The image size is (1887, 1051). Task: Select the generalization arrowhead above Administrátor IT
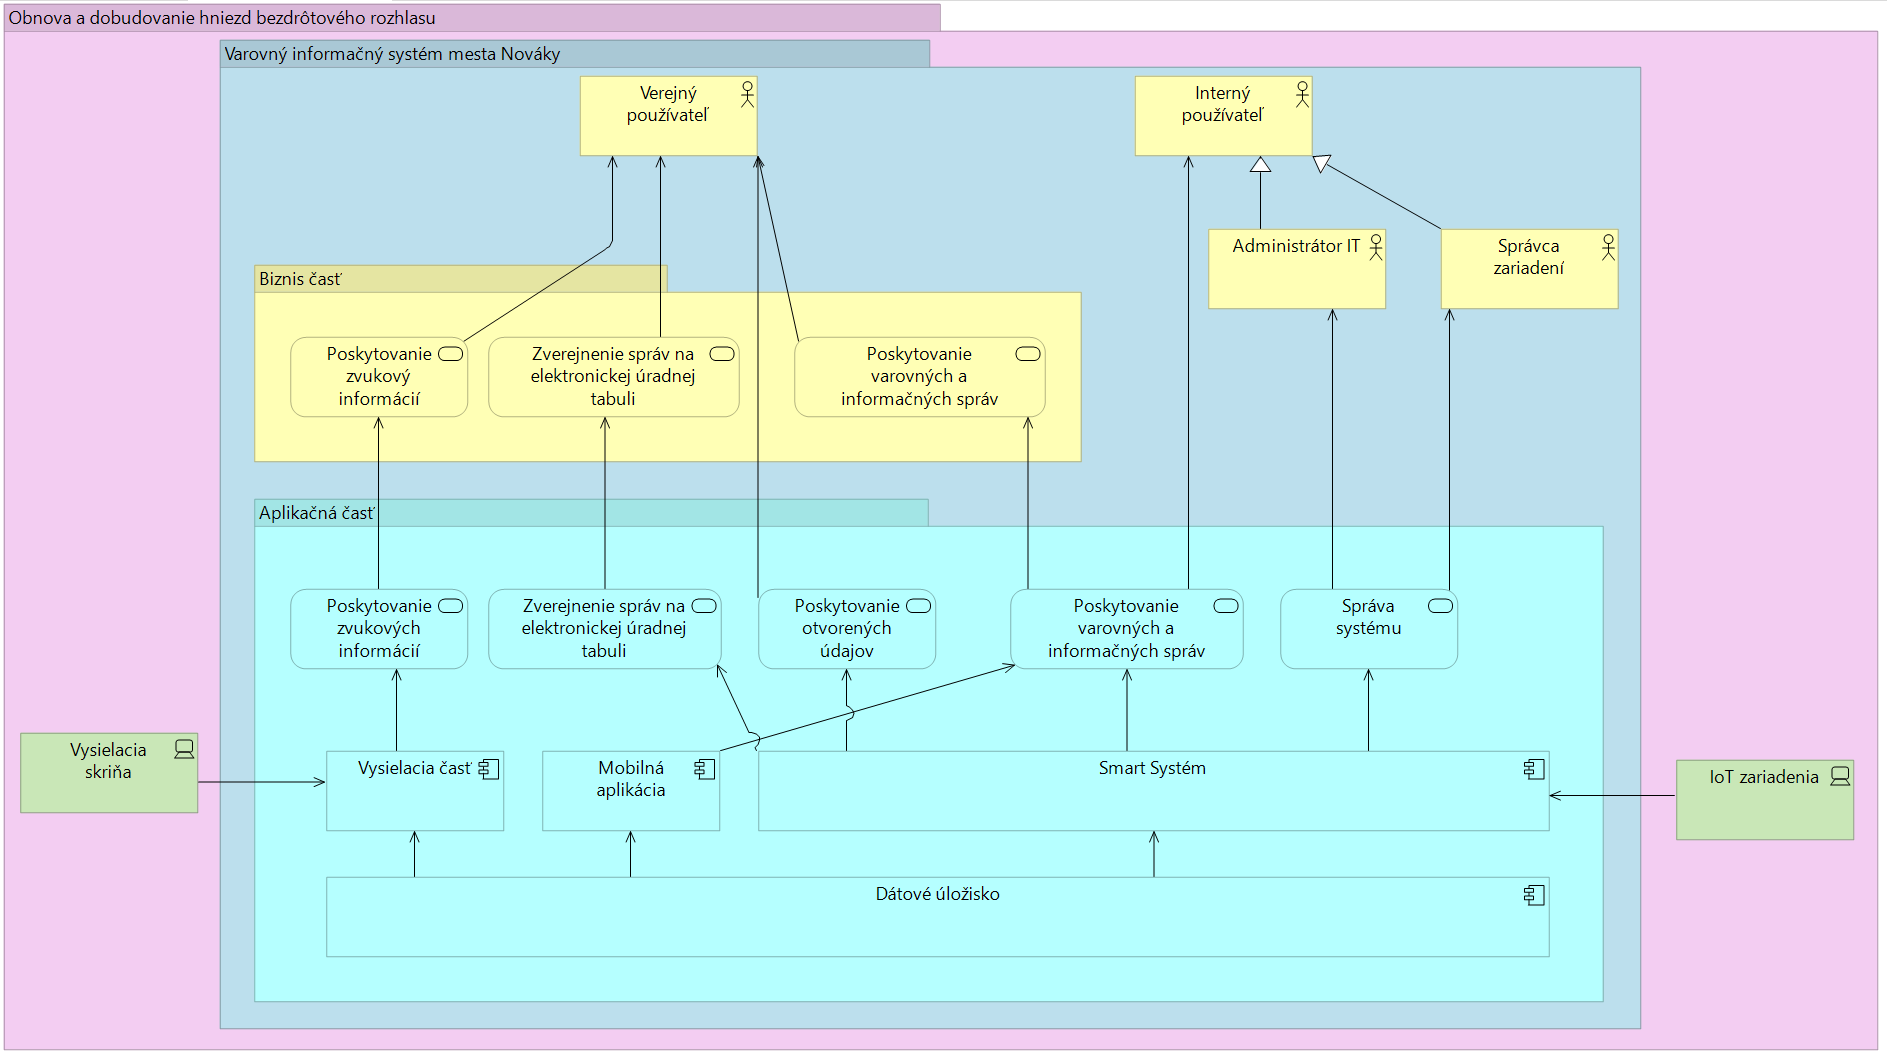[1260, 165]
